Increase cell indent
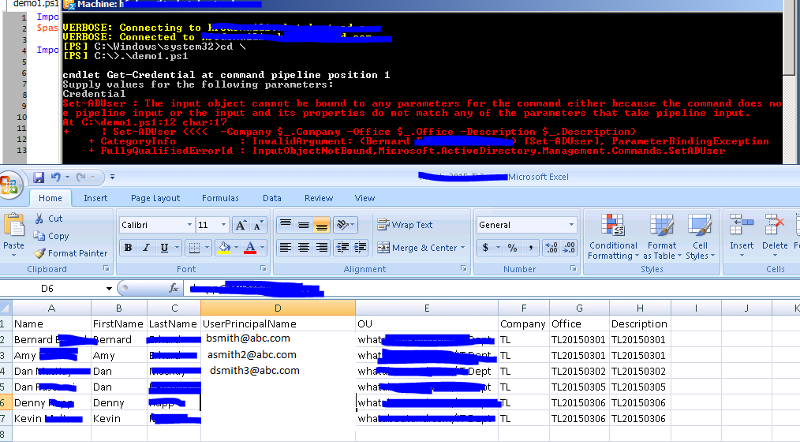The width and height of the screenshot is (800, 442). (360, 248)
